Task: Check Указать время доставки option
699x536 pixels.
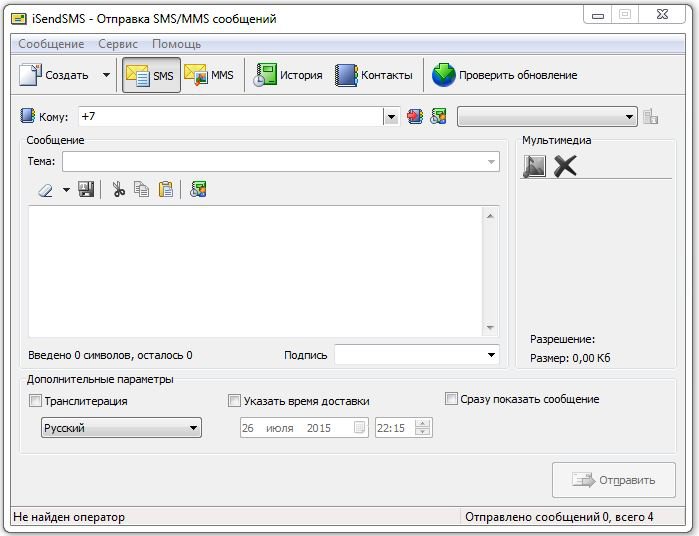Action: click(x=235, y=401)
